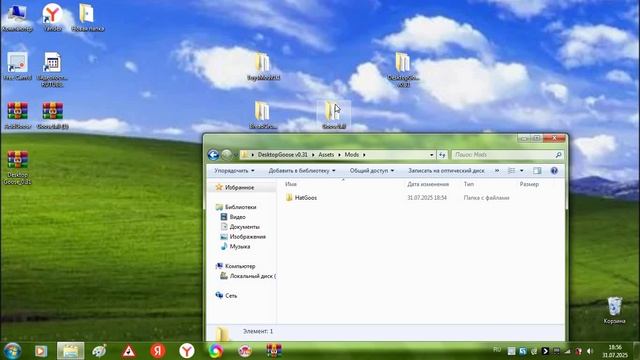The image size is (640, 360).
Task: Expand the breadcrumb arrow after Assets
Action: coord(339,155)
